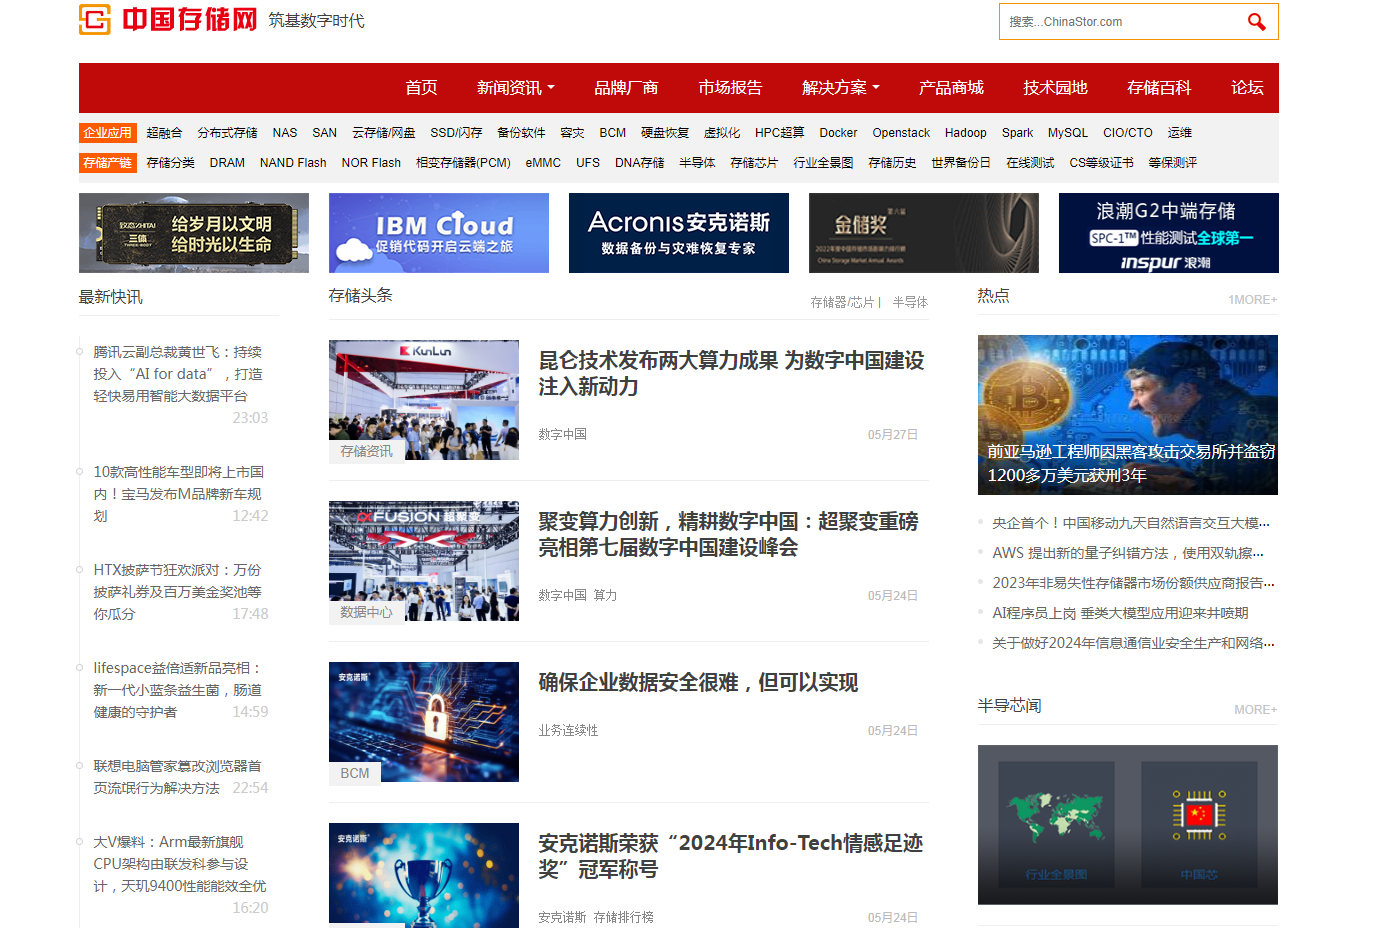Open the 超融合 category link
Image resolution: width=1393 pixels, height=928 pixels.
coord(164,133)
